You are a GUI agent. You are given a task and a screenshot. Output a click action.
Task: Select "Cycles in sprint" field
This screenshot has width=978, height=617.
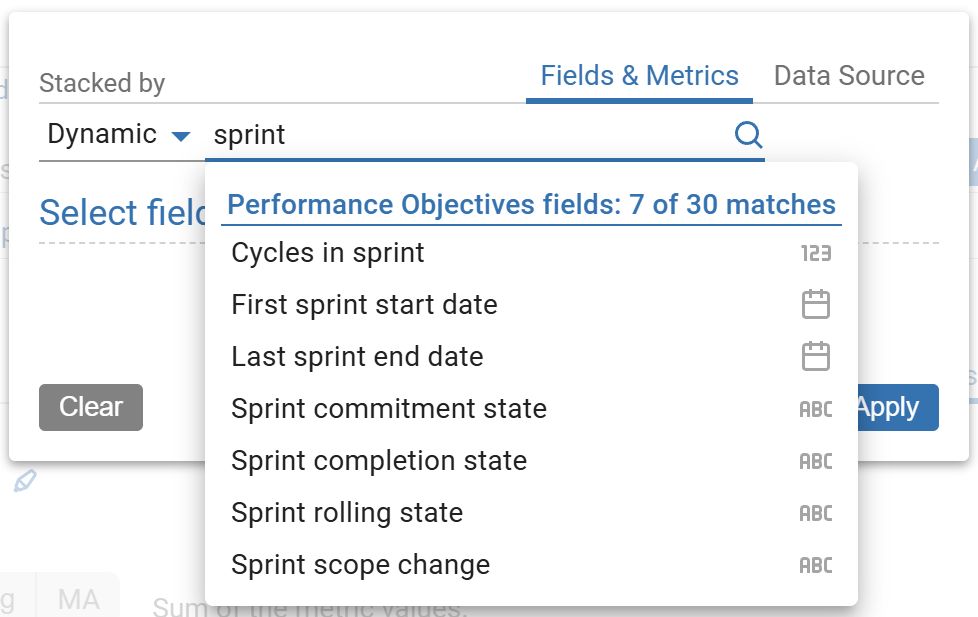(328, 253)
